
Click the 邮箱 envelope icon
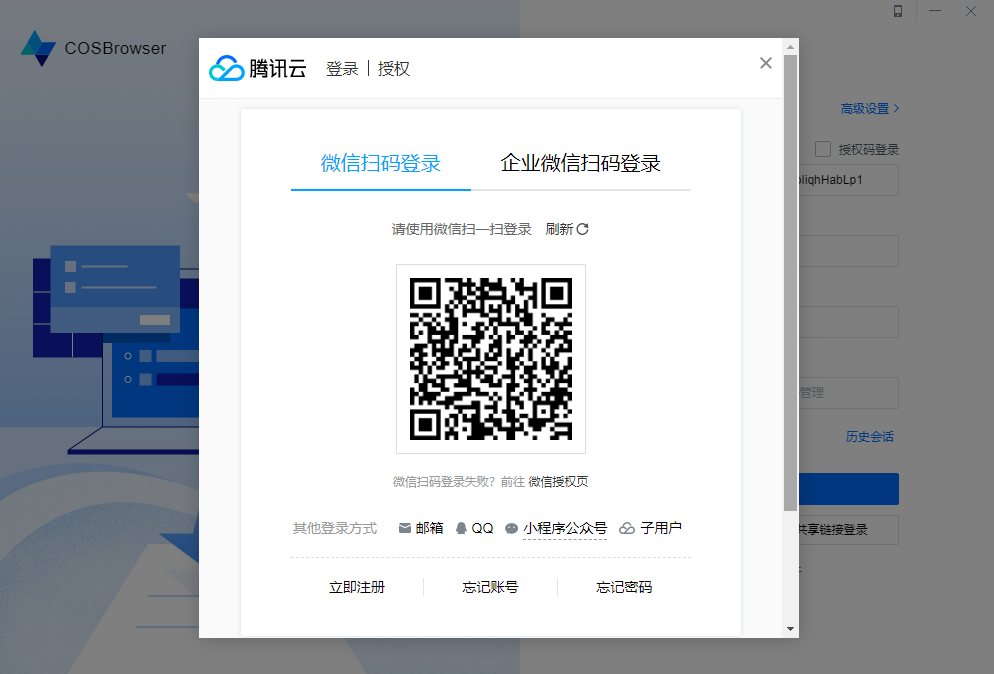pyautogui.click(x=404, y=528)
